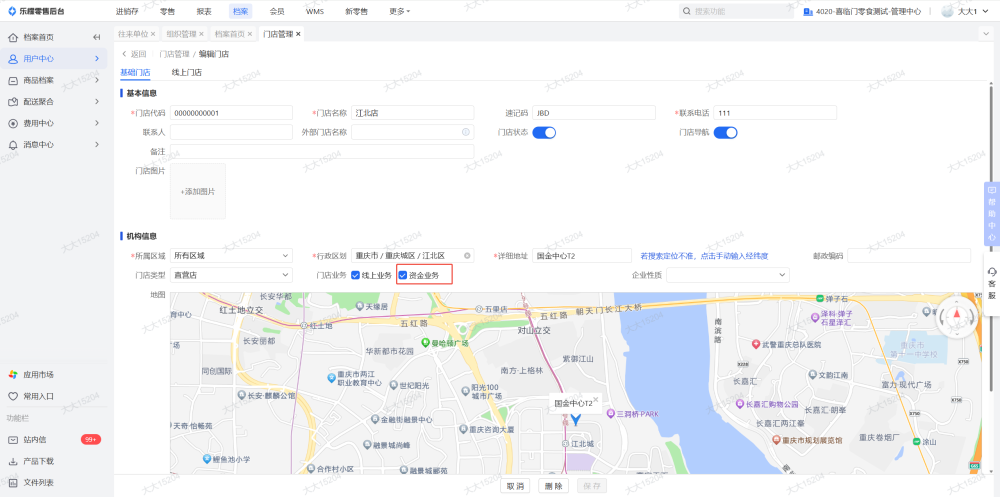Click the organization icon beside 4020-喜临门零食测试
Image resolution: width=1000 pixels, height=497 pixels.
pos(807,11)
